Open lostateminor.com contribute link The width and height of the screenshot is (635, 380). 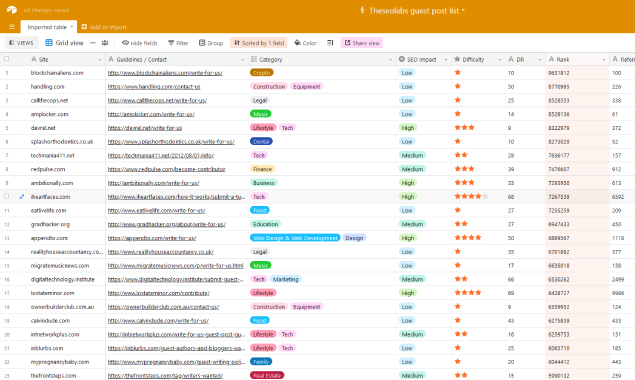tap(159, 293)
